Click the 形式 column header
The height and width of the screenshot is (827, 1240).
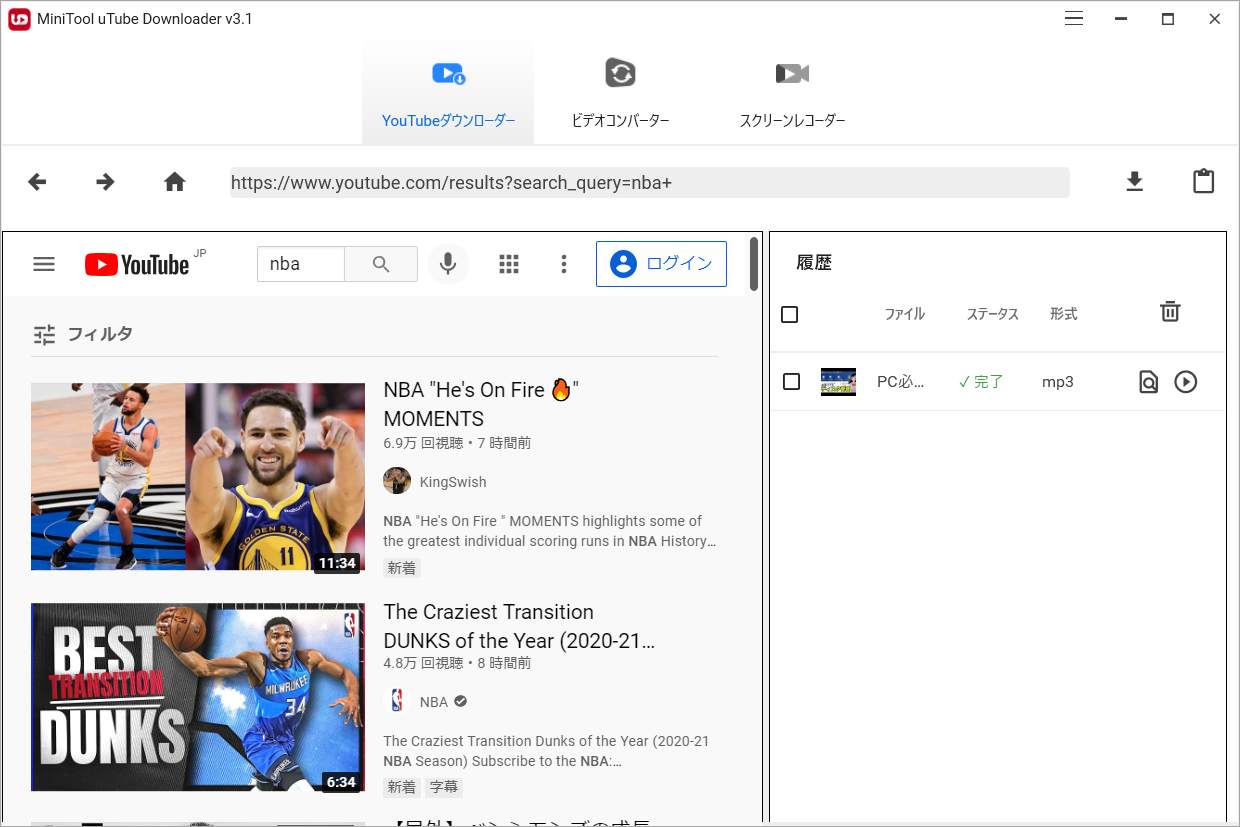[1064, 314]
